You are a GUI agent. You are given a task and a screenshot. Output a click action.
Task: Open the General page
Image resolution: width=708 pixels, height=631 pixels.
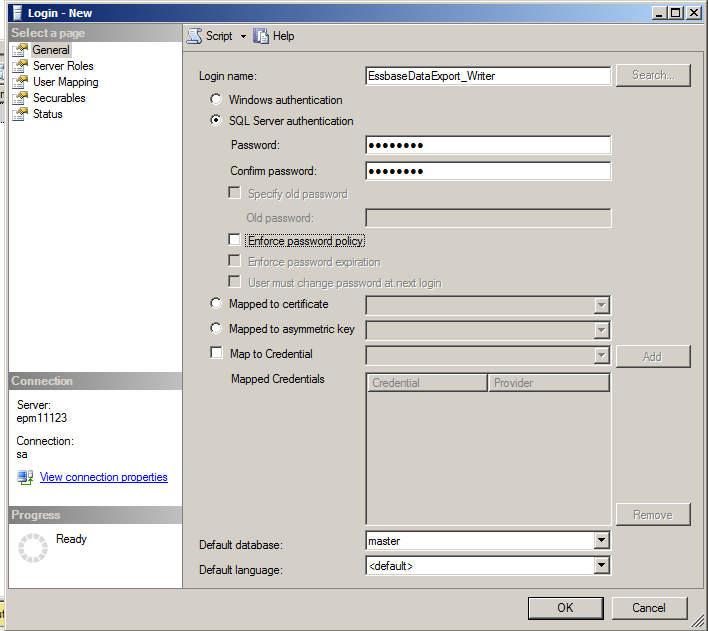(51, 50)
